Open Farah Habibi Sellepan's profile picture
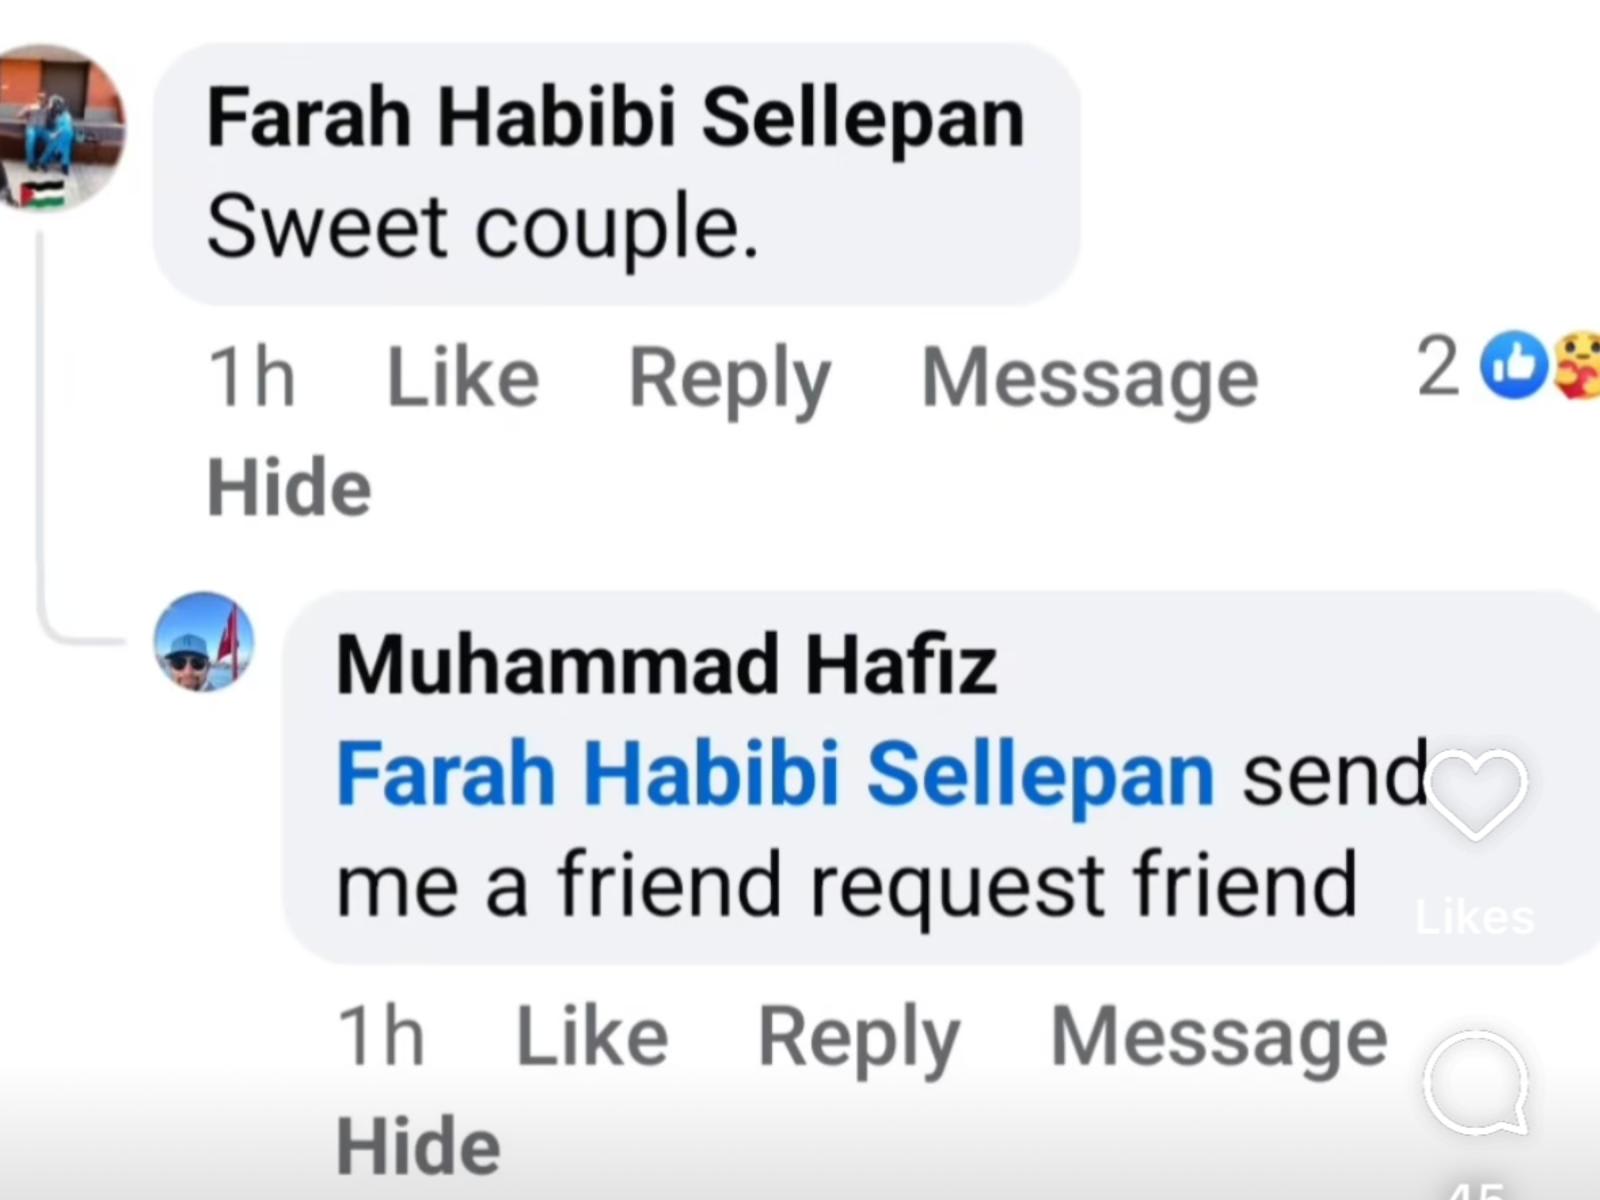 pos(60,127)
